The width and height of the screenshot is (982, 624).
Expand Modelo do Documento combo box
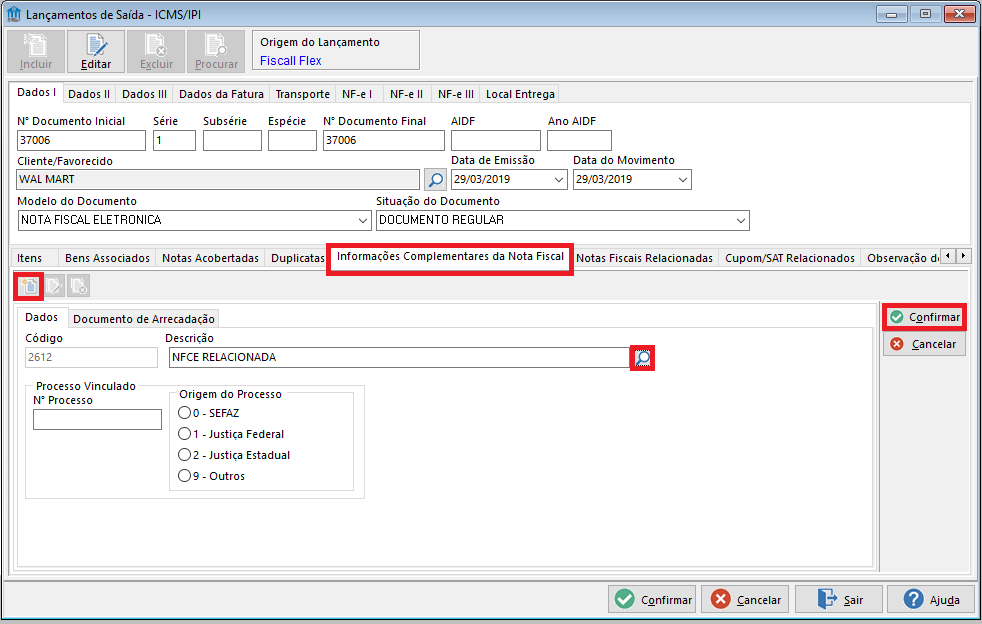pos(363,221)
